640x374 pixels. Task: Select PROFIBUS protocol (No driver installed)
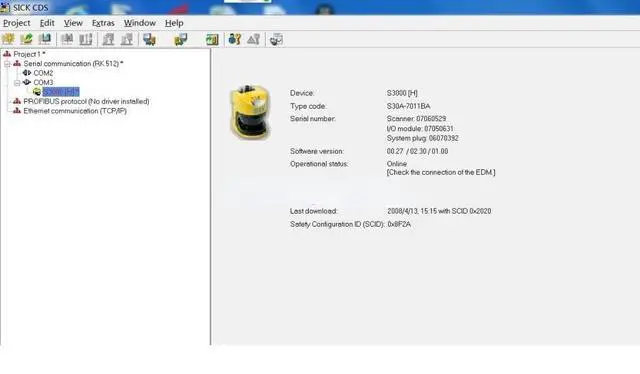86,101
